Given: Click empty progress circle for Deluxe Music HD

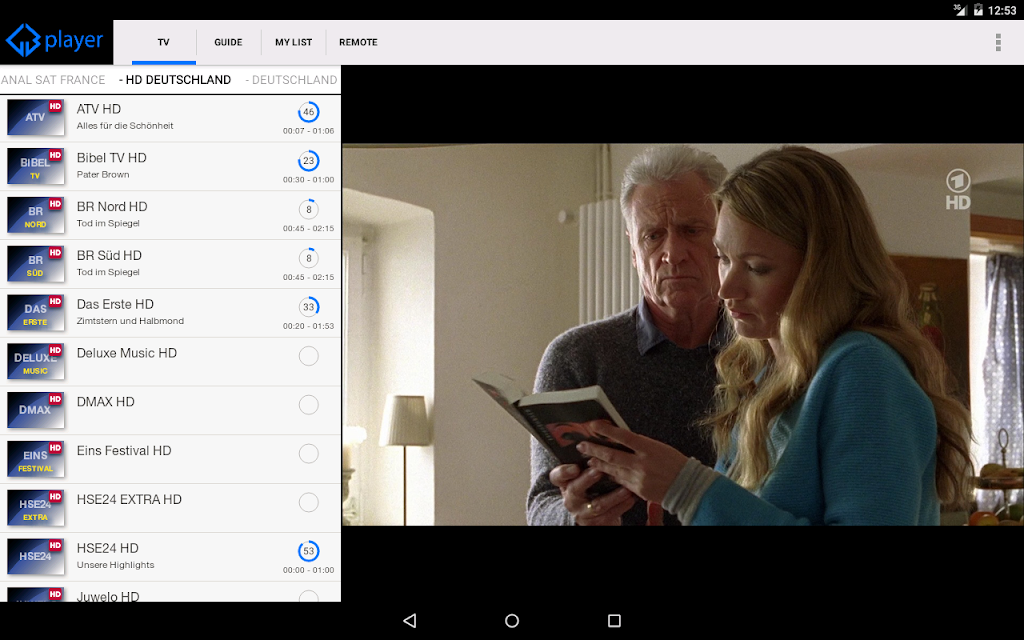Looking at the screenshot, I should coord(309,356).
